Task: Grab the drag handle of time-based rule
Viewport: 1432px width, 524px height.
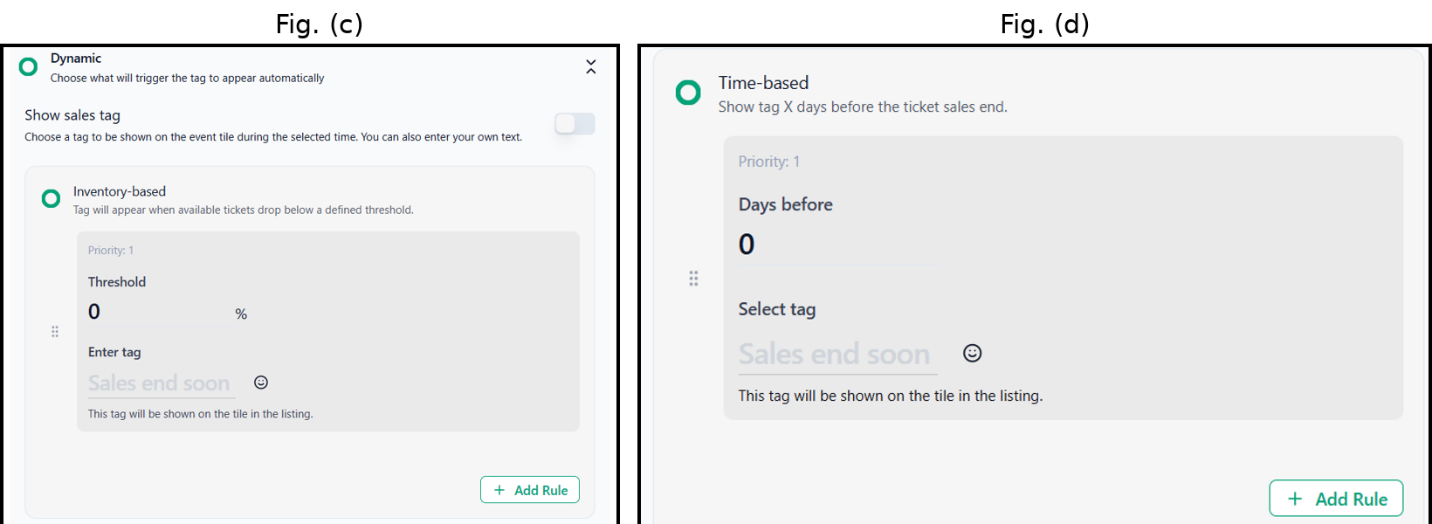Action: tap(693, 278)
